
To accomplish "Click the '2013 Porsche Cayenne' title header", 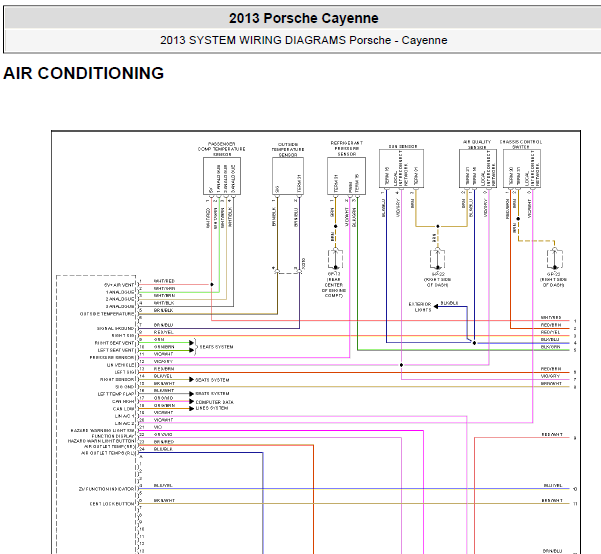I will point(304,18).
